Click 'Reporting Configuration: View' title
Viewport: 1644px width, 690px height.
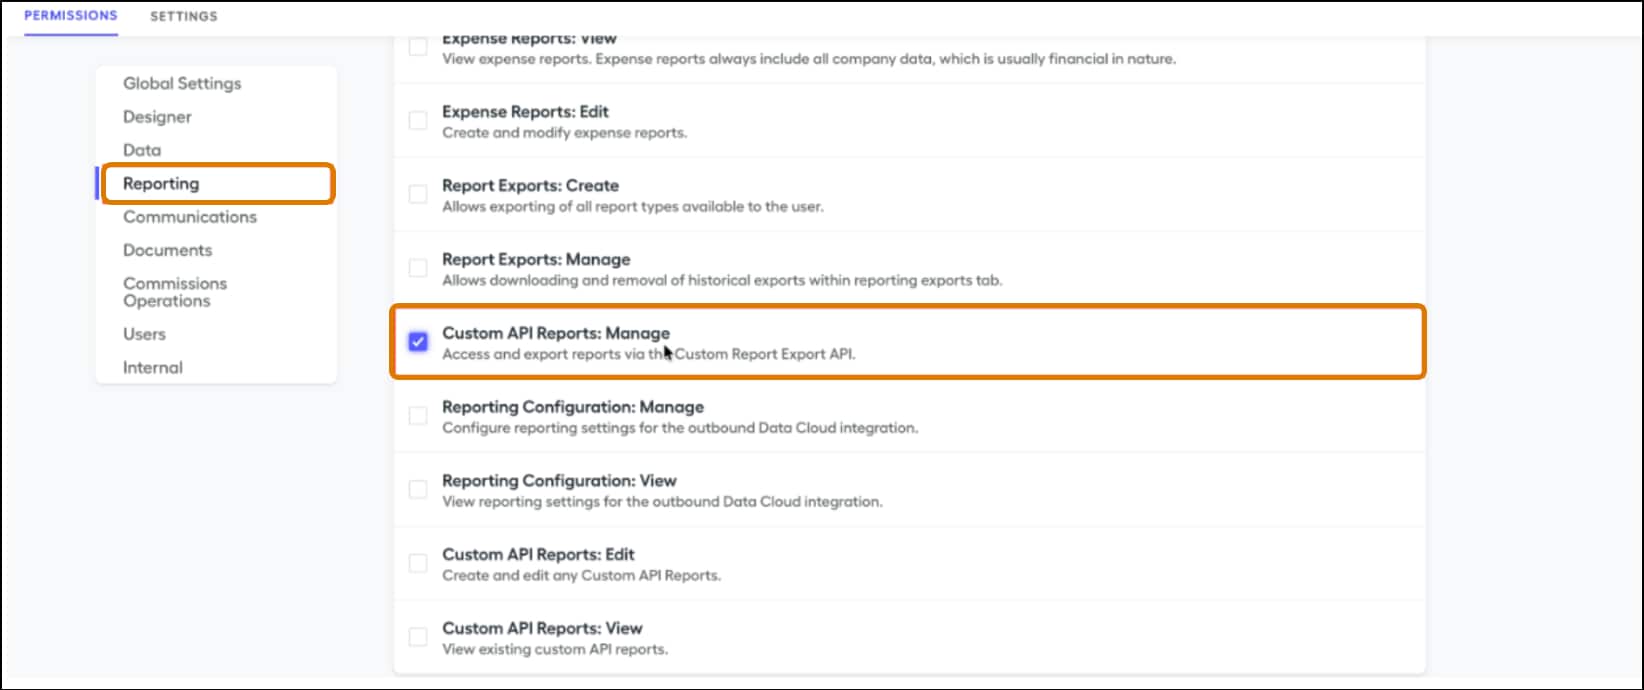point(559,481)
